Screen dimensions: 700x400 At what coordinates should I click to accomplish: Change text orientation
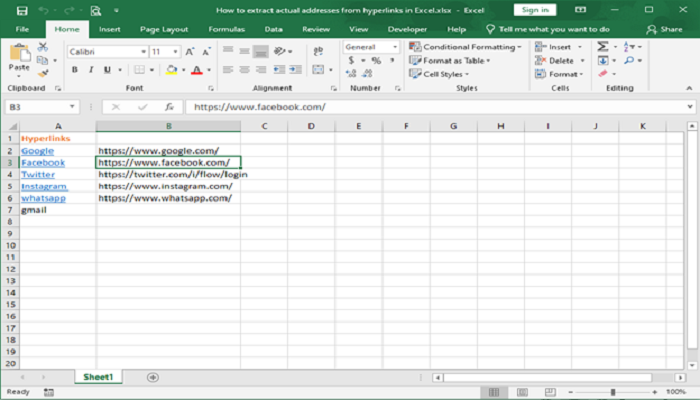(280, 51)
